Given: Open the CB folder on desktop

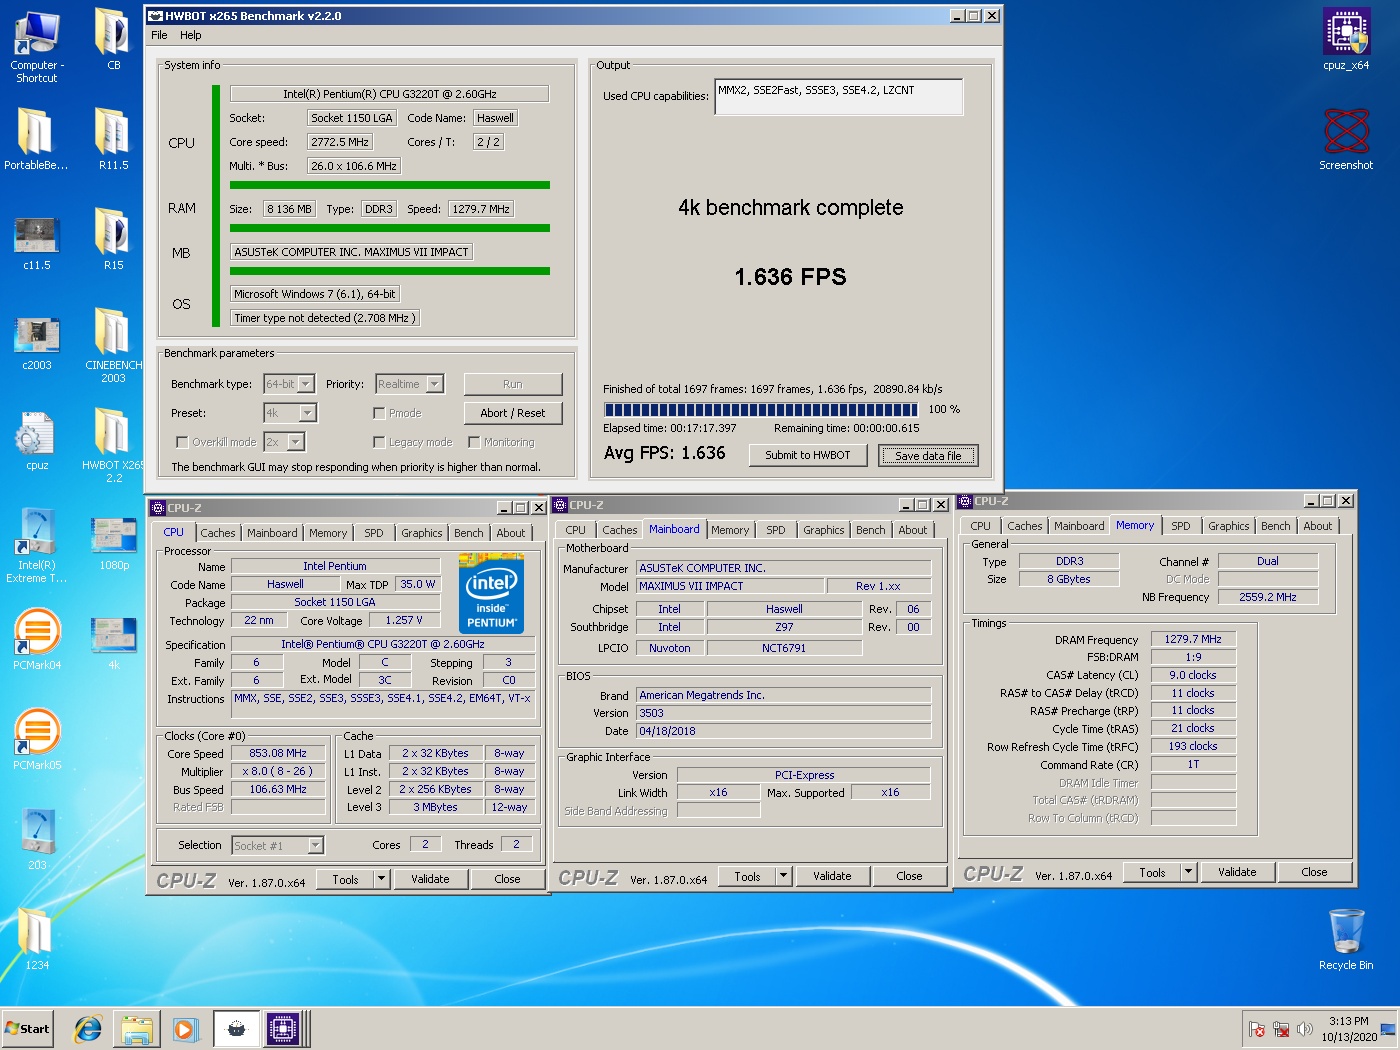Looking at the screenshot, I should tap(113, 40).
